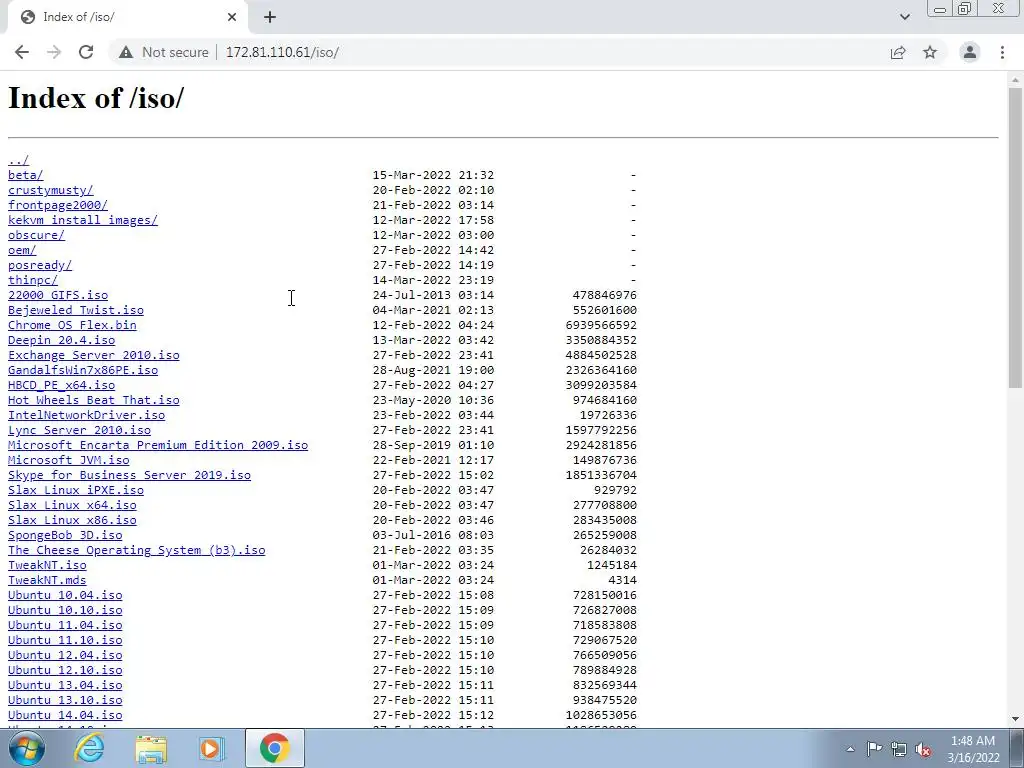Image resolution: width=1024 pixels, height=768 pixels.
Task: Download Lync_Server_2010.iso
Action: point(79,430)
